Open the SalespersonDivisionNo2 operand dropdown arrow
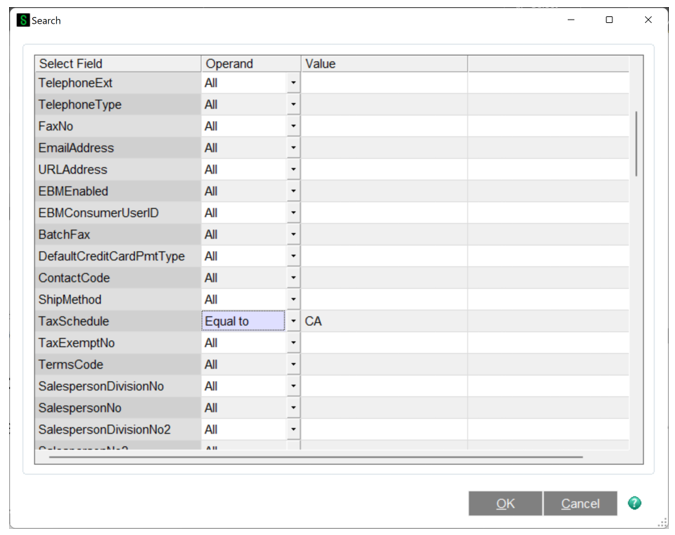The height and width of the screenshot is (535, 675). pyautogui.click(x=294, y=429)
